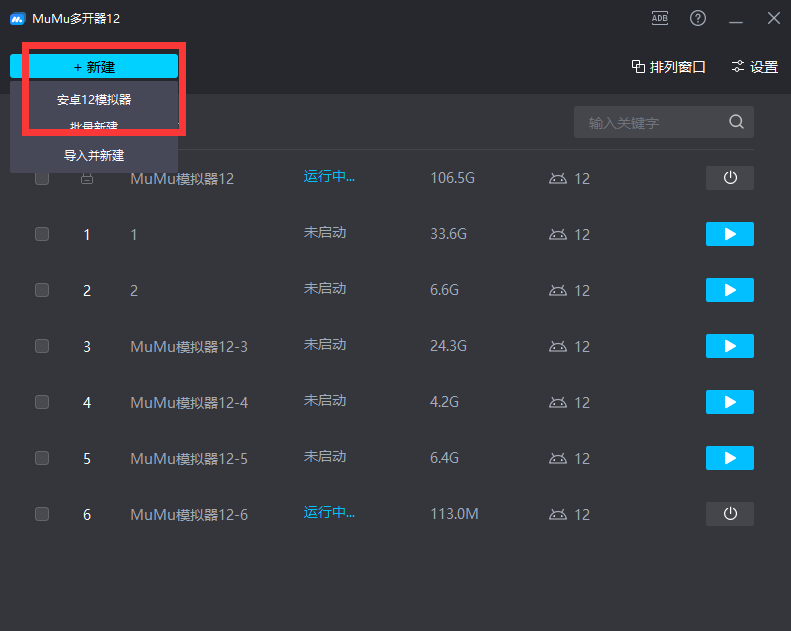Viewport: 791px width, 631px height.
Task: Shut down MuMu模拟器12-6 with power button
Action: (729, 514)
